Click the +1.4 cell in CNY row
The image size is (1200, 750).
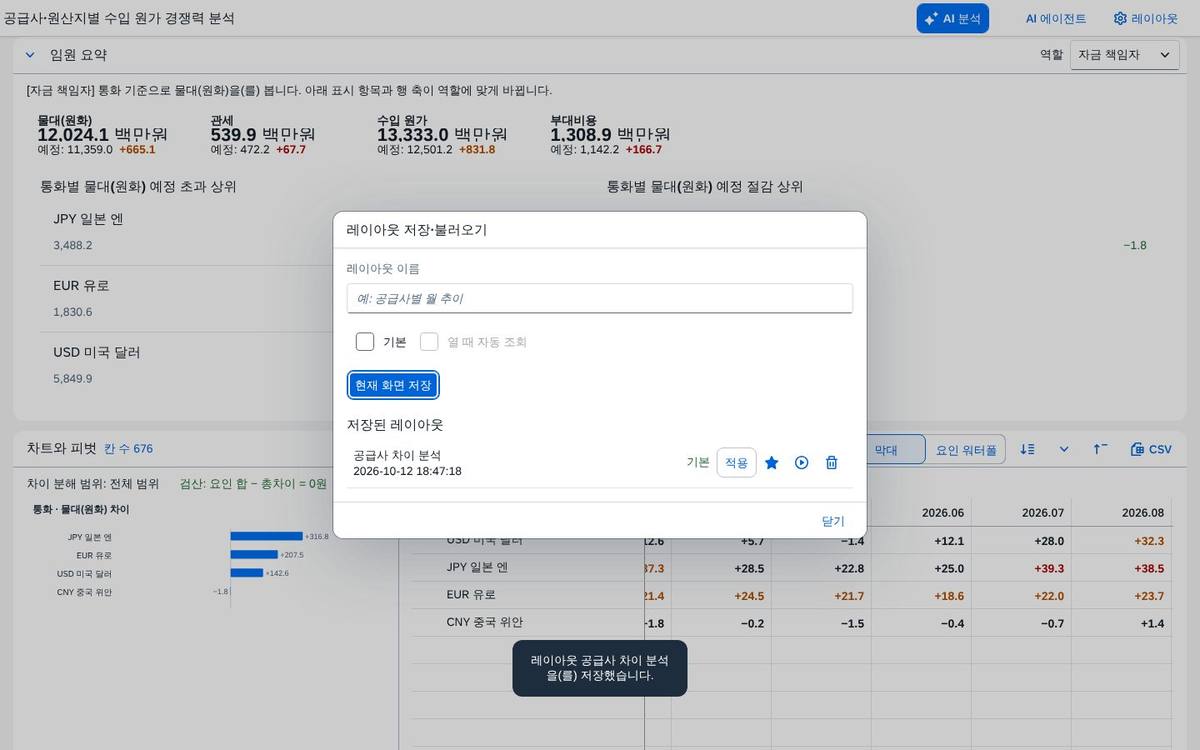[1153, 623]
